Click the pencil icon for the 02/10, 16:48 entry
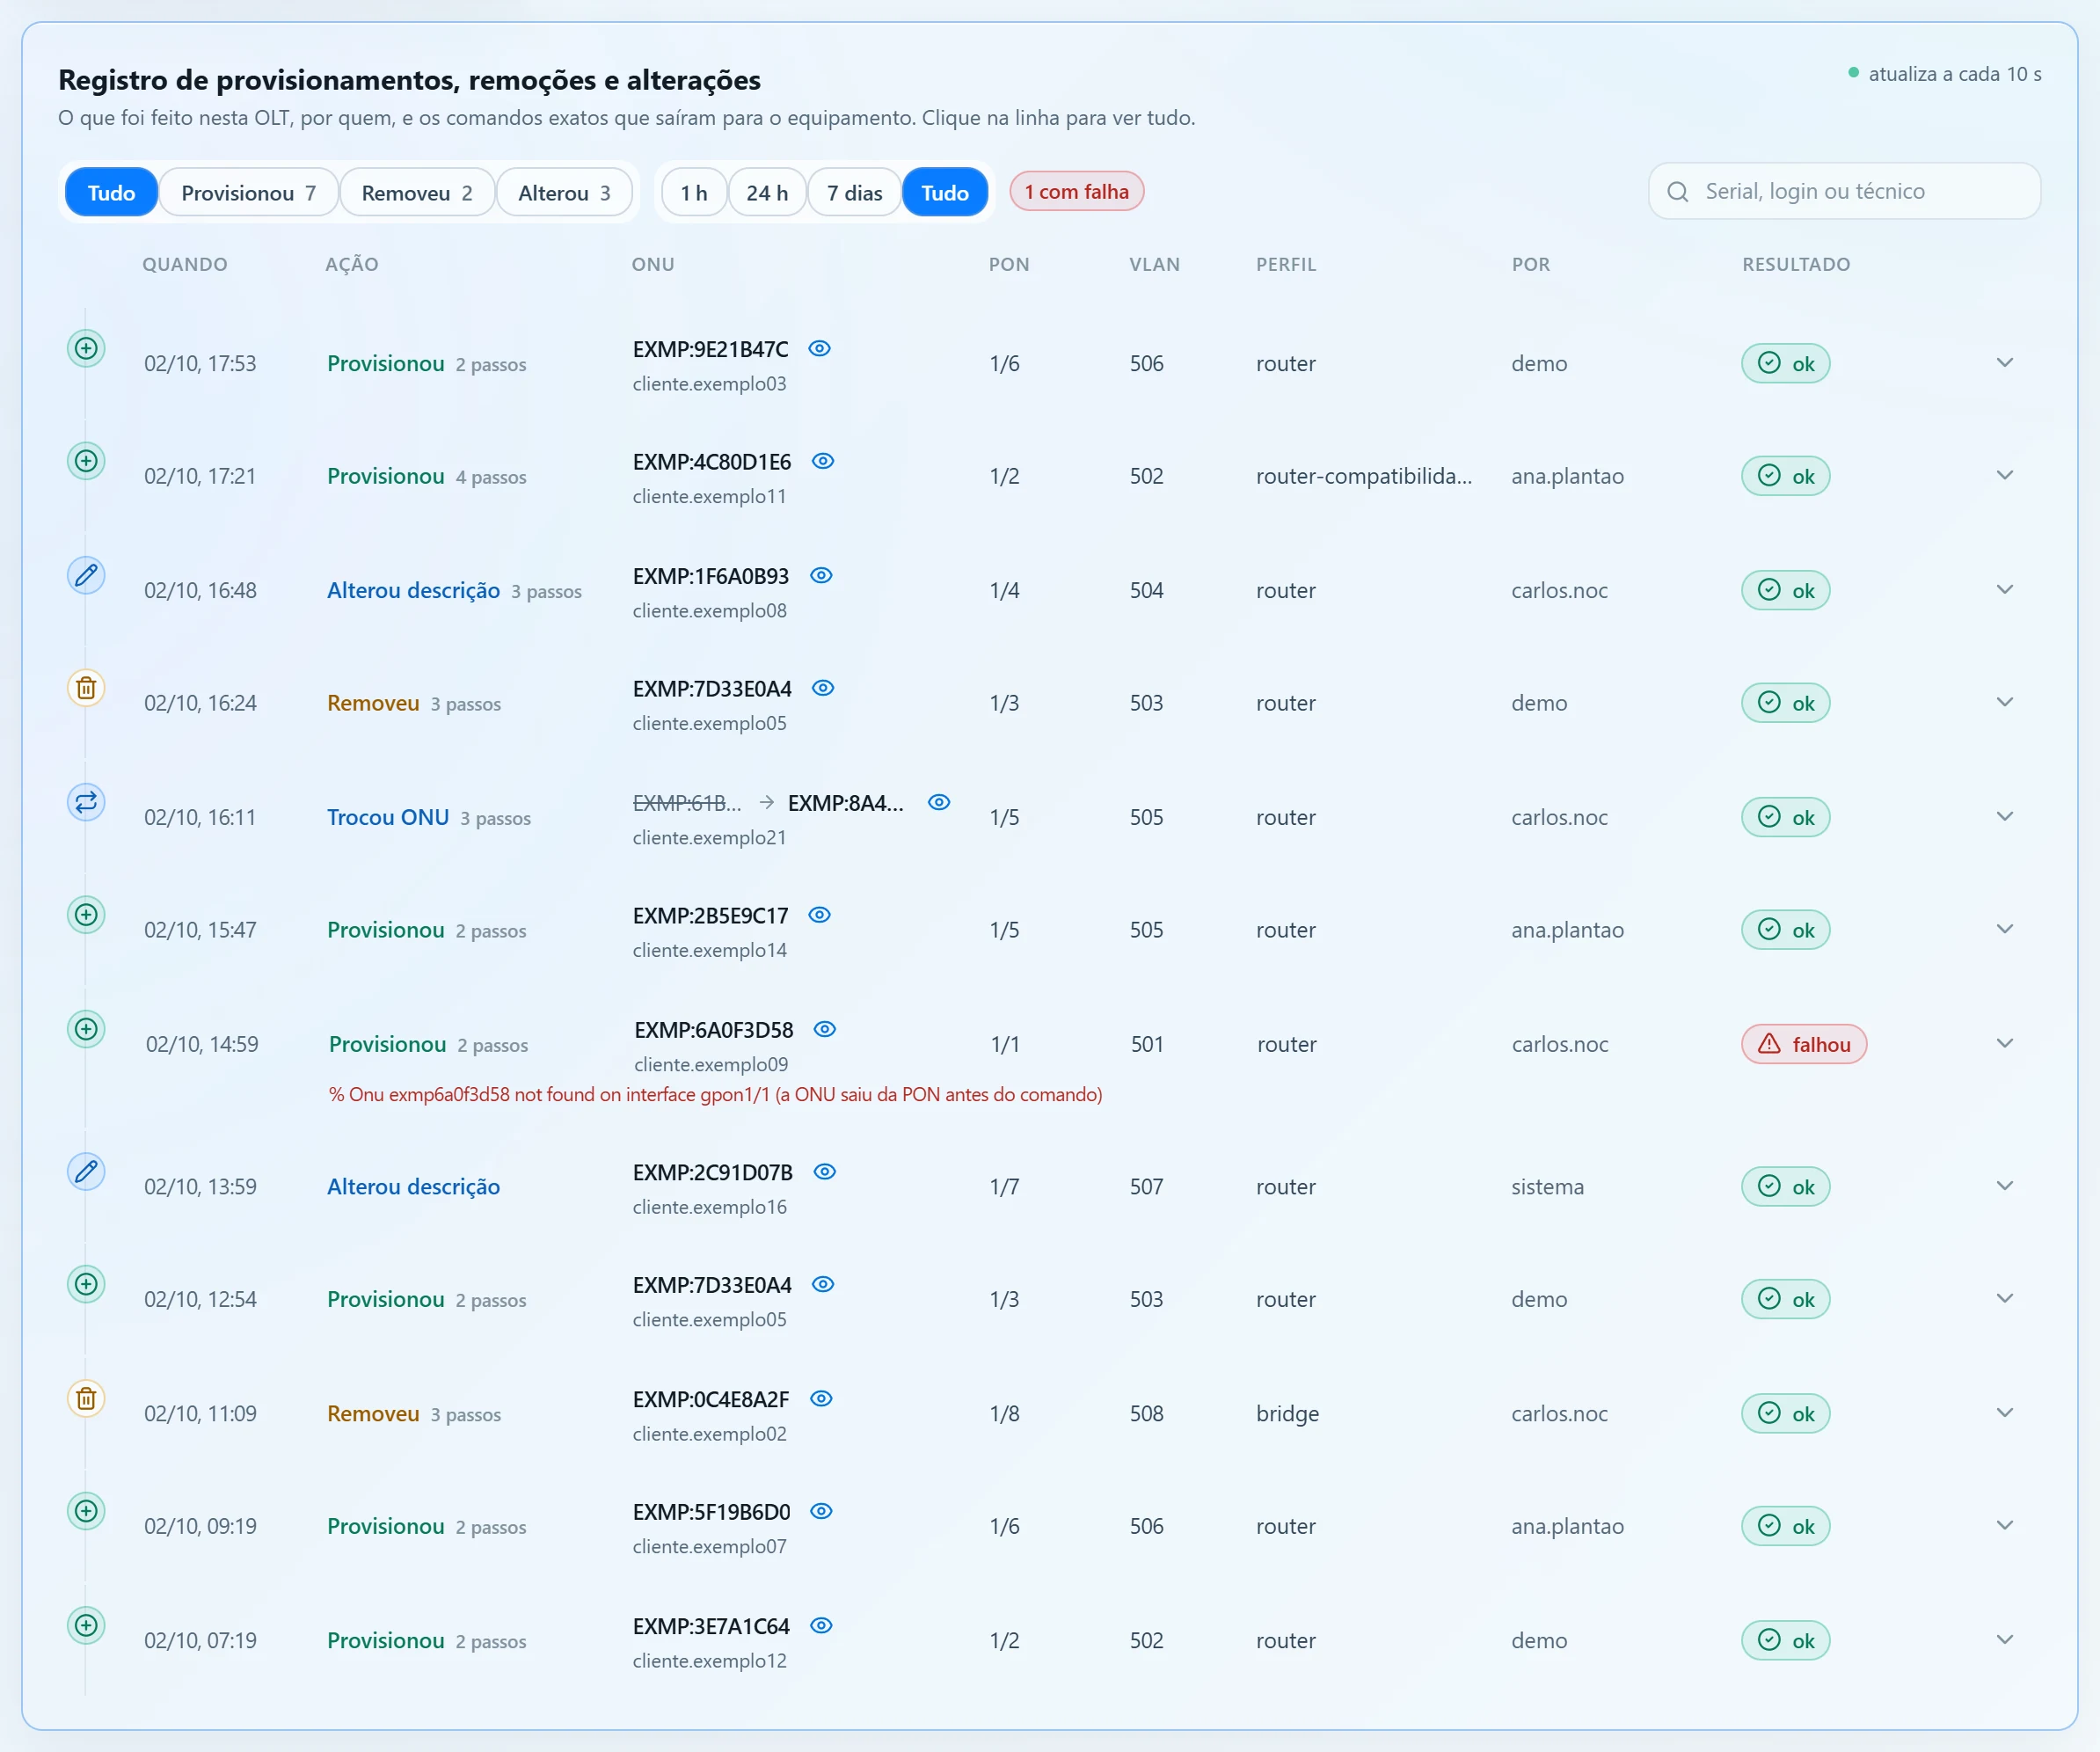The image size is (2100, 1752). coord(86,575)
